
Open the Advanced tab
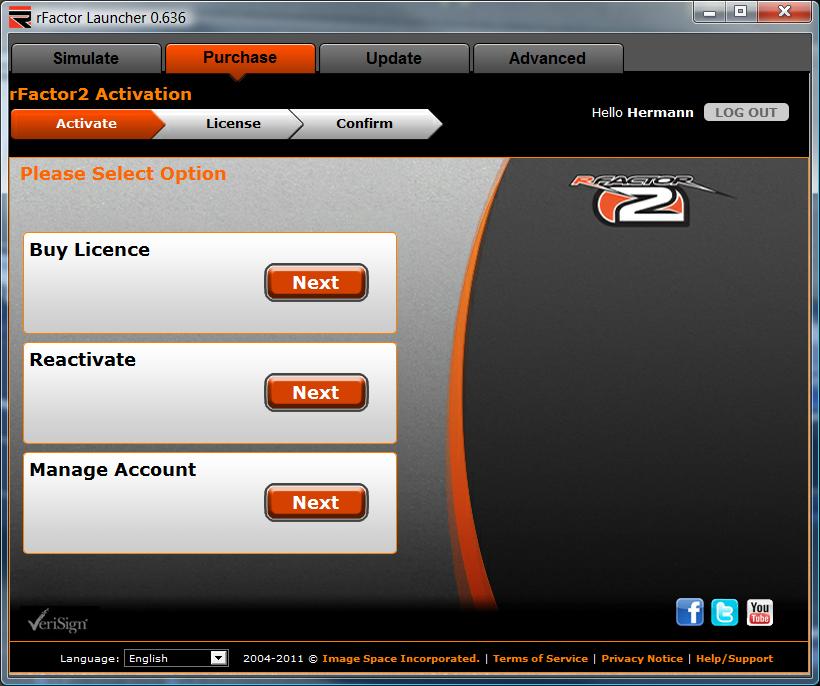point(547,58)
